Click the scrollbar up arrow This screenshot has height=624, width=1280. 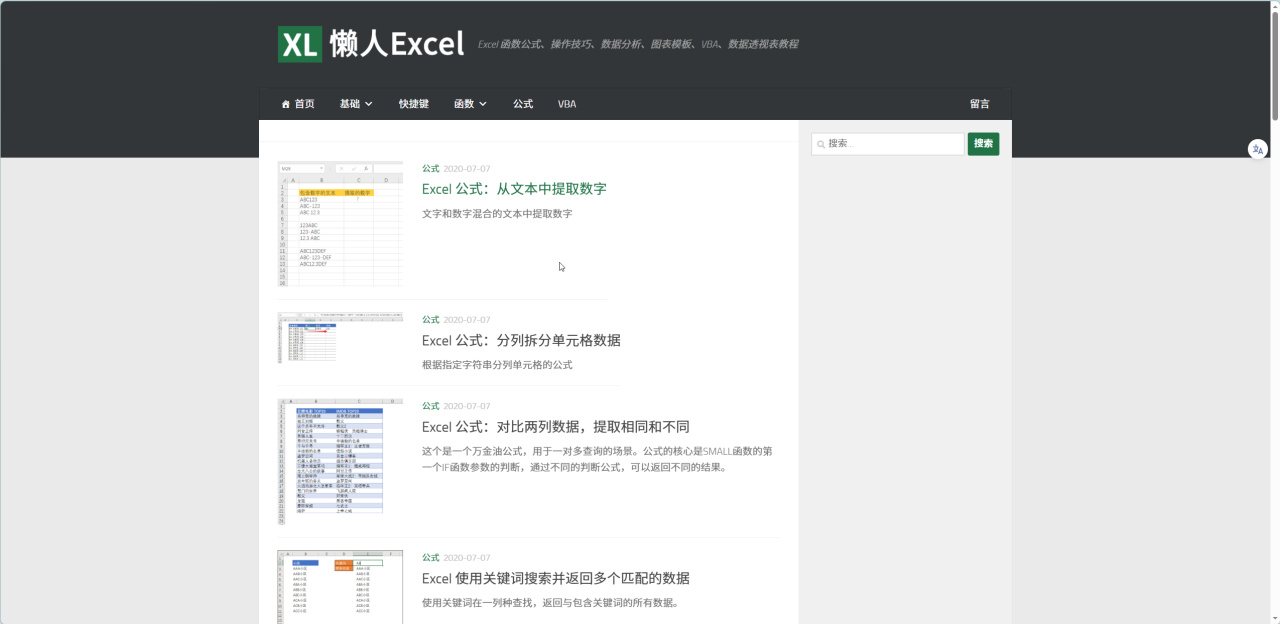(1274, 5)
